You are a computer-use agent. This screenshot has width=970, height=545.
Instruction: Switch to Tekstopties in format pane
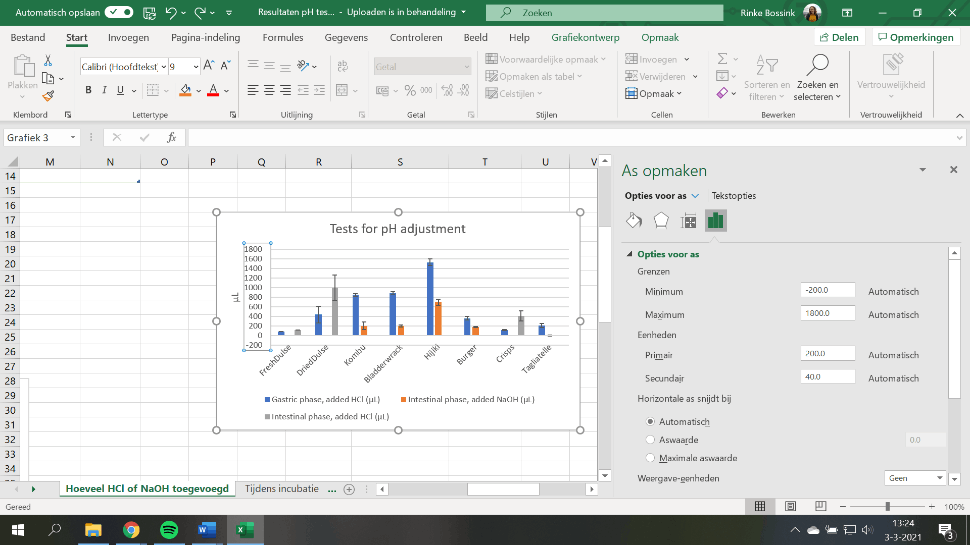coord(734,196)
